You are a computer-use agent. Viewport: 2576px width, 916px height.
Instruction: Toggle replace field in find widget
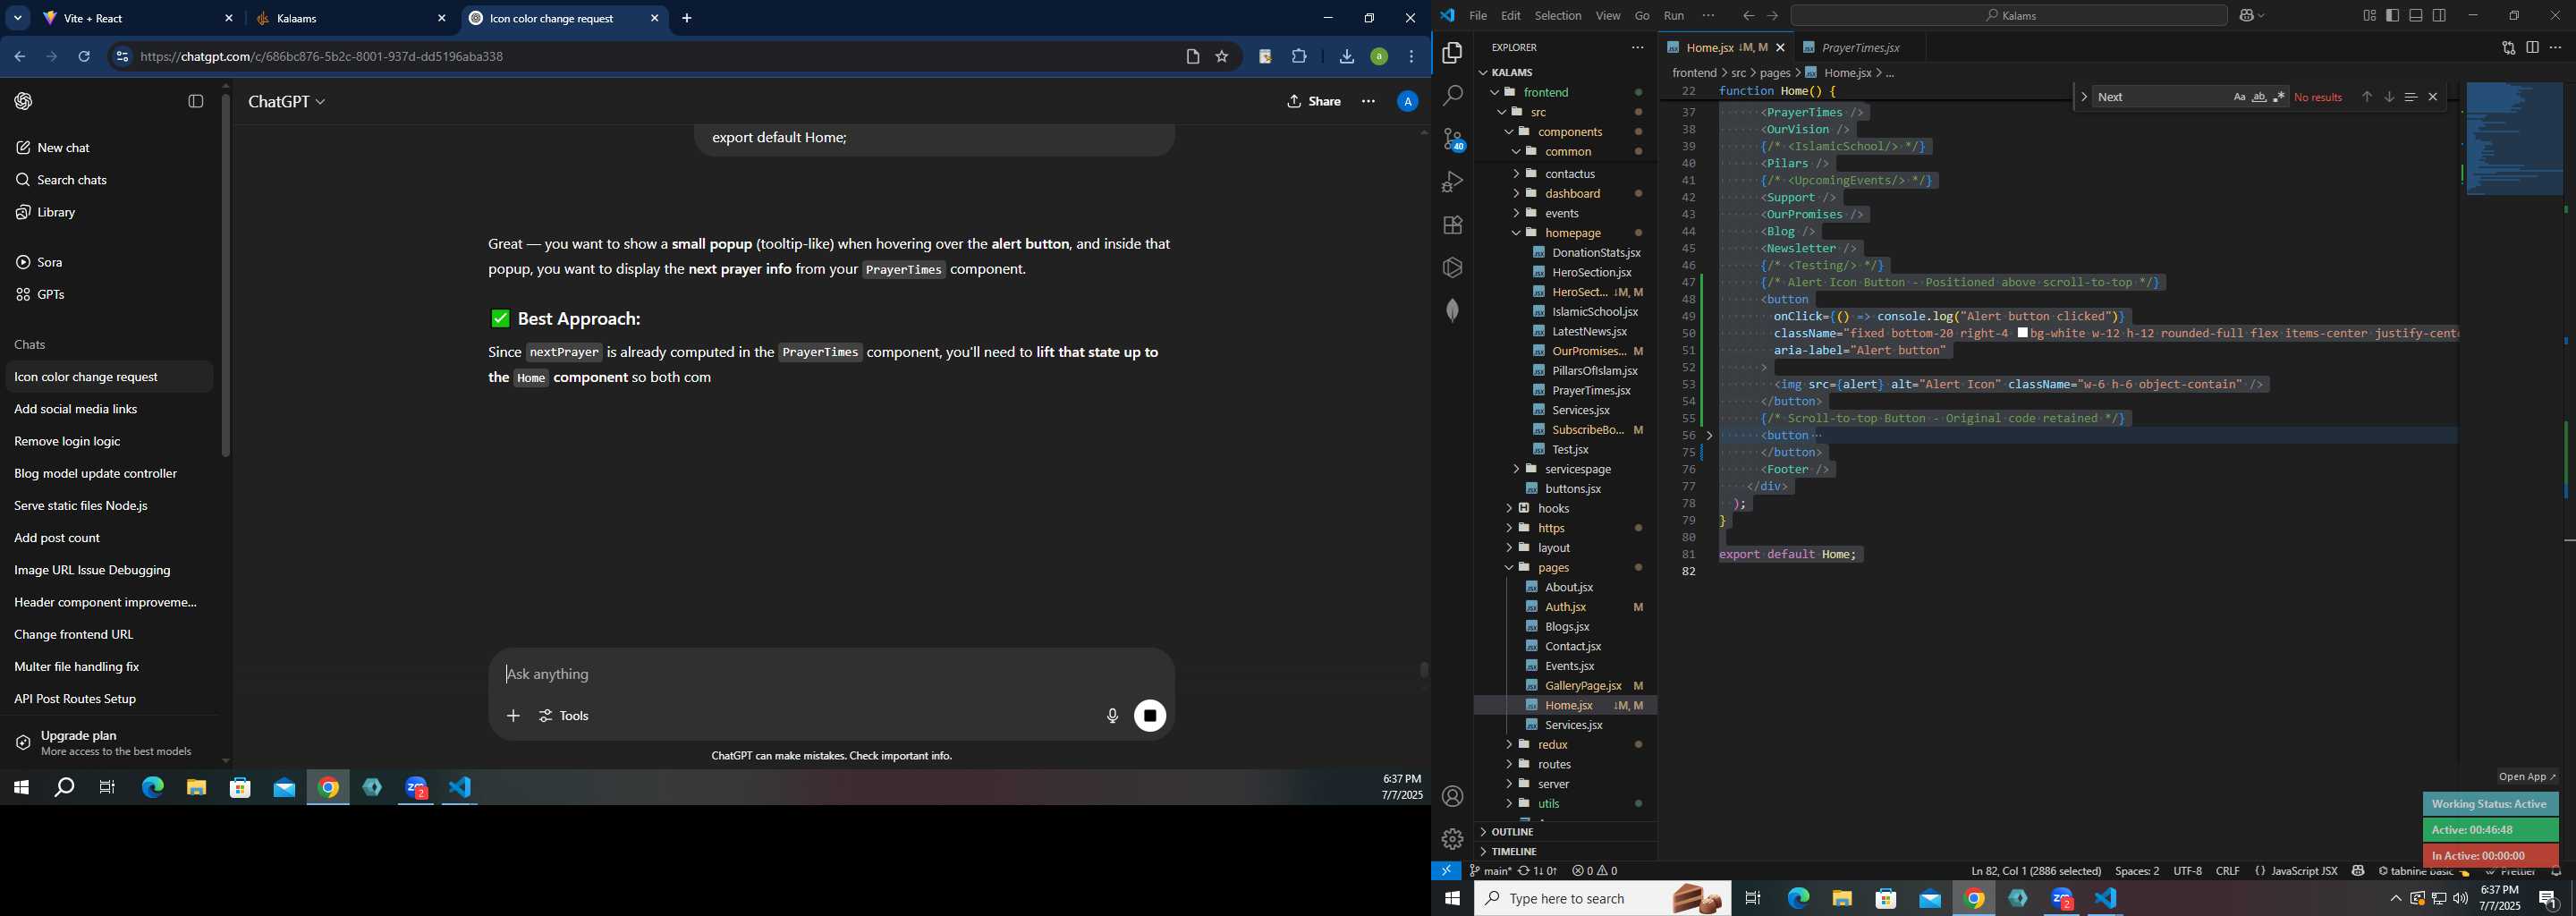[2084, 97]
